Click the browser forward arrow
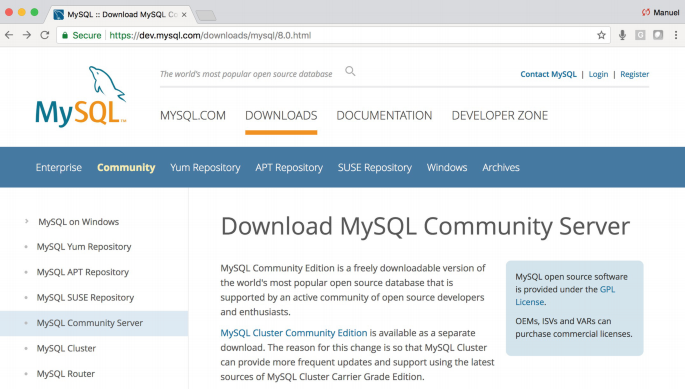 [27, 35]
